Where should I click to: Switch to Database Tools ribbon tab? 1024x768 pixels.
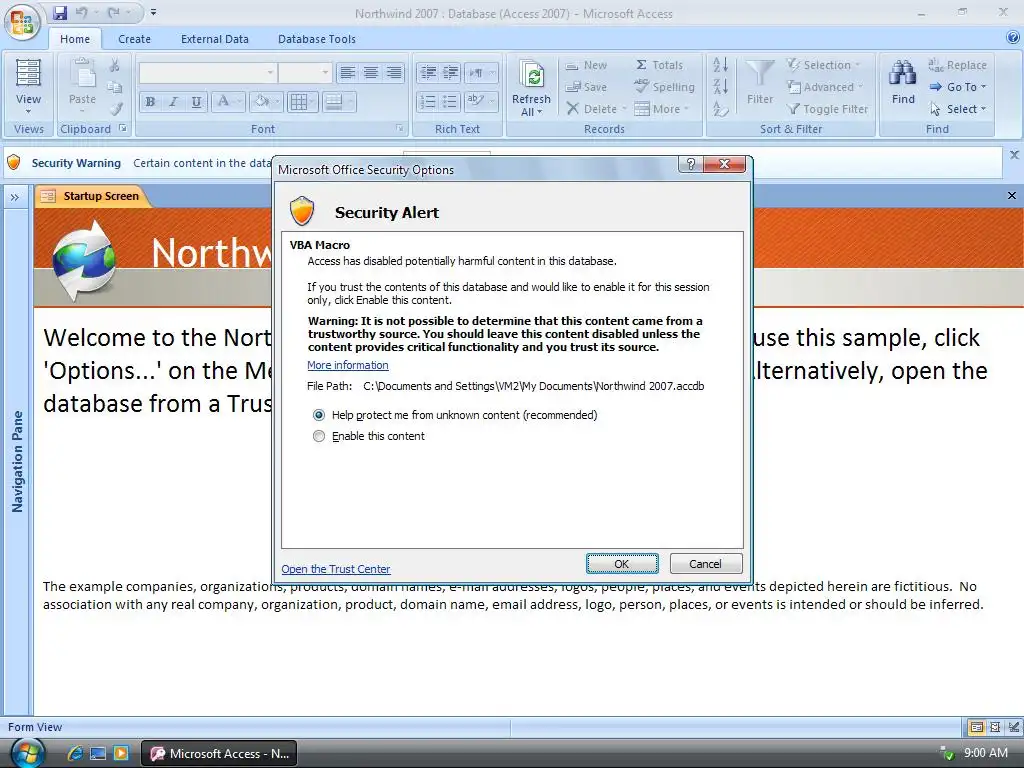(317, 39)
